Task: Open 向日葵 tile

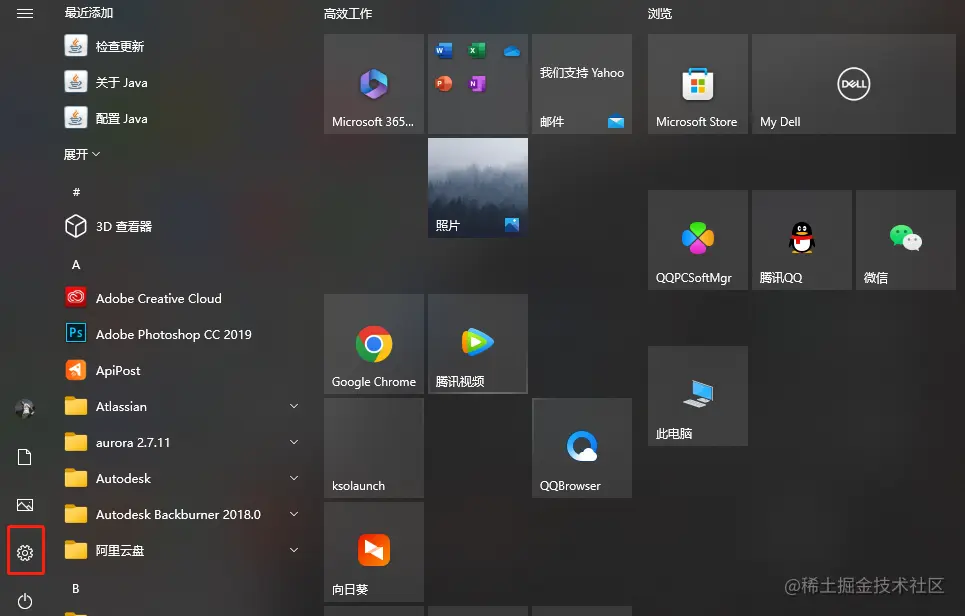Action: click(x=374, y=551)
